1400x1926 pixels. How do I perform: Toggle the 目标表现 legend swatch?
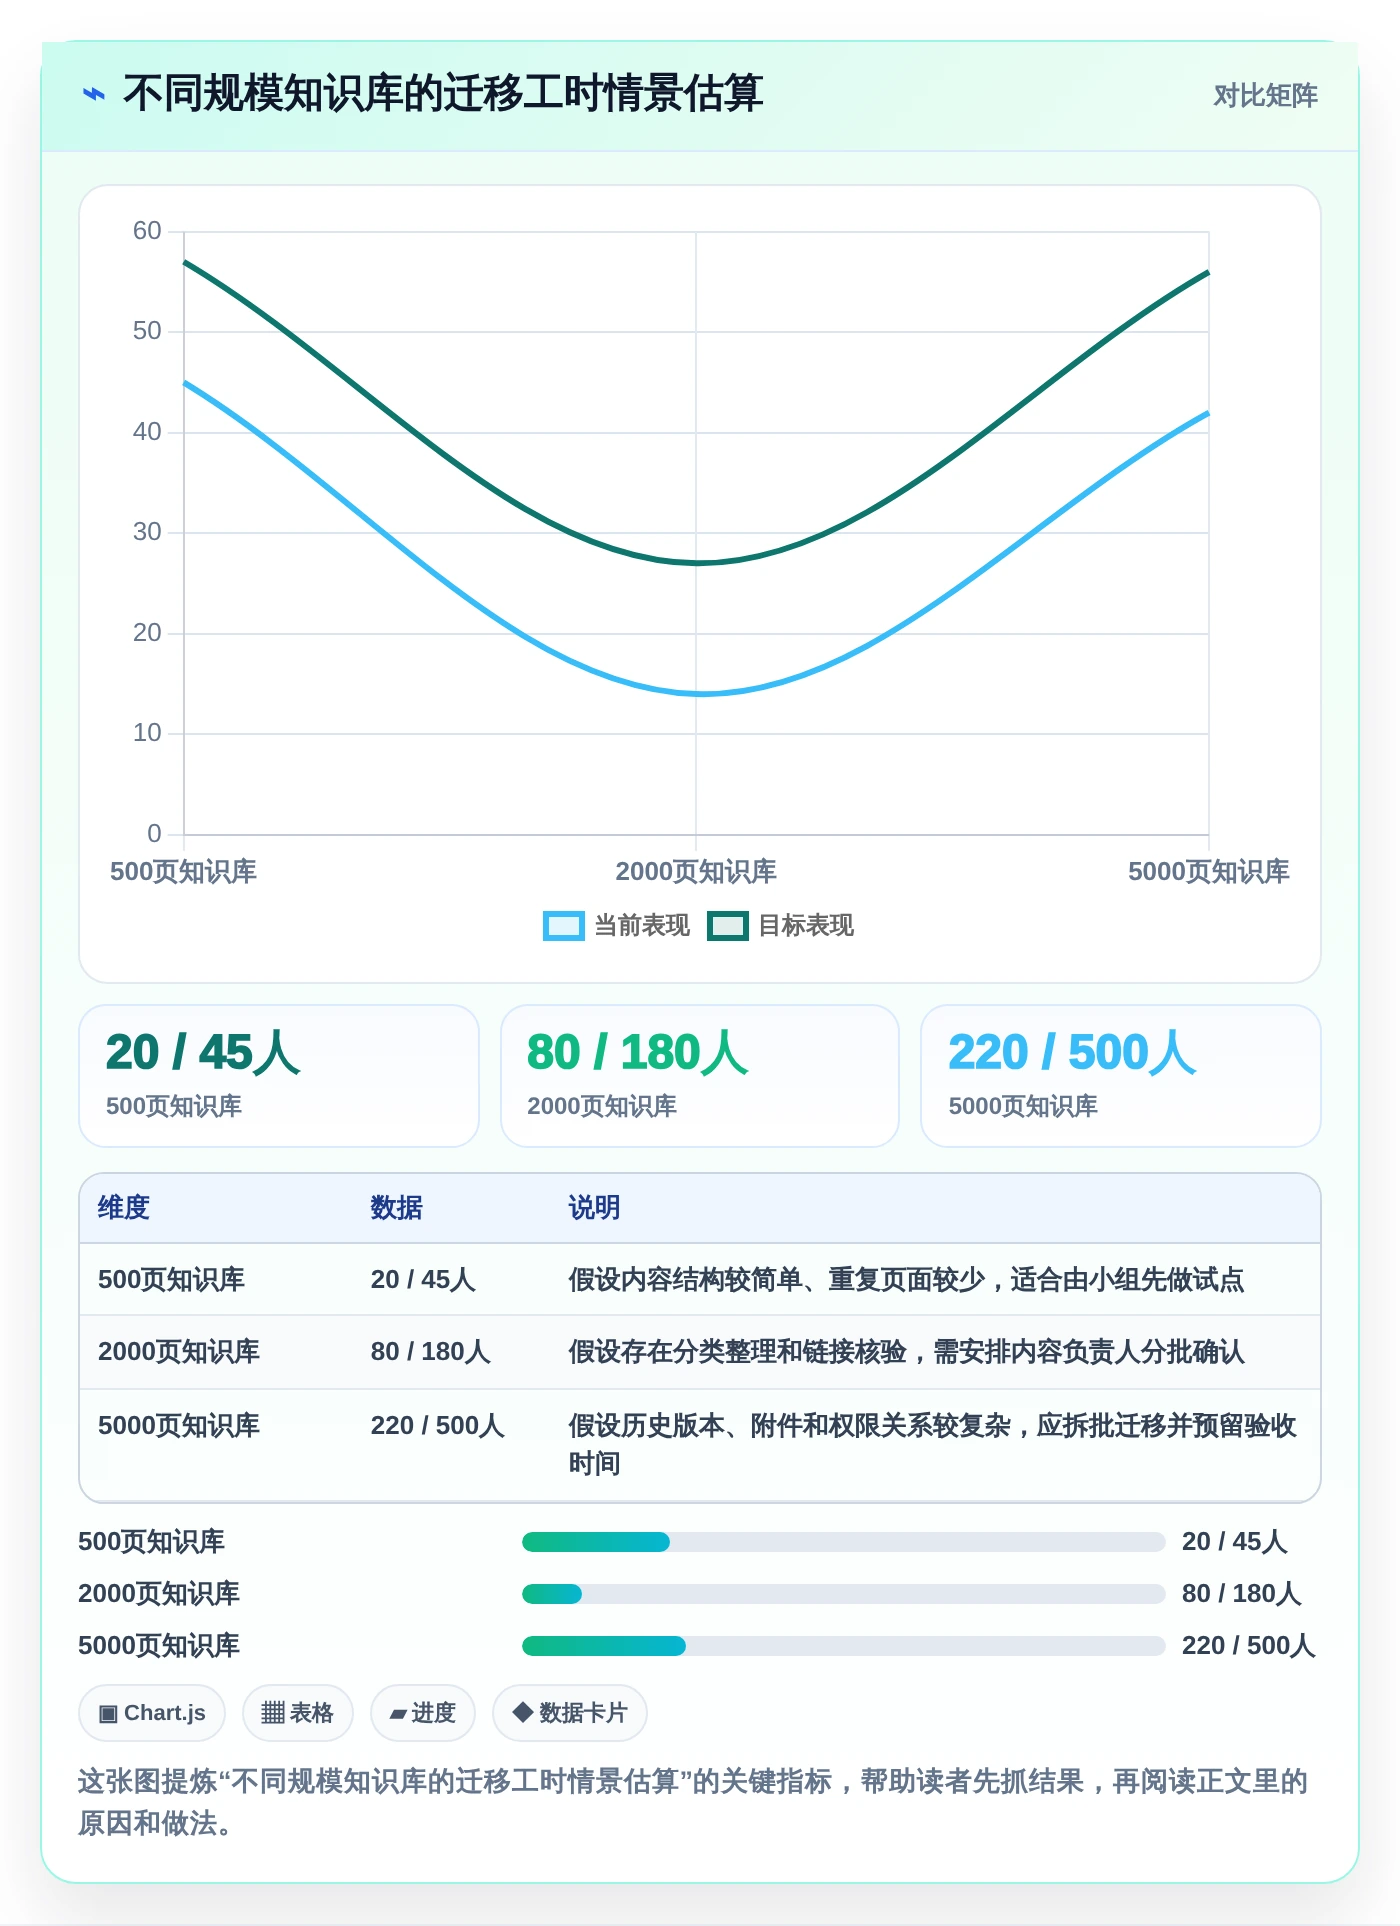click(727, 926)
